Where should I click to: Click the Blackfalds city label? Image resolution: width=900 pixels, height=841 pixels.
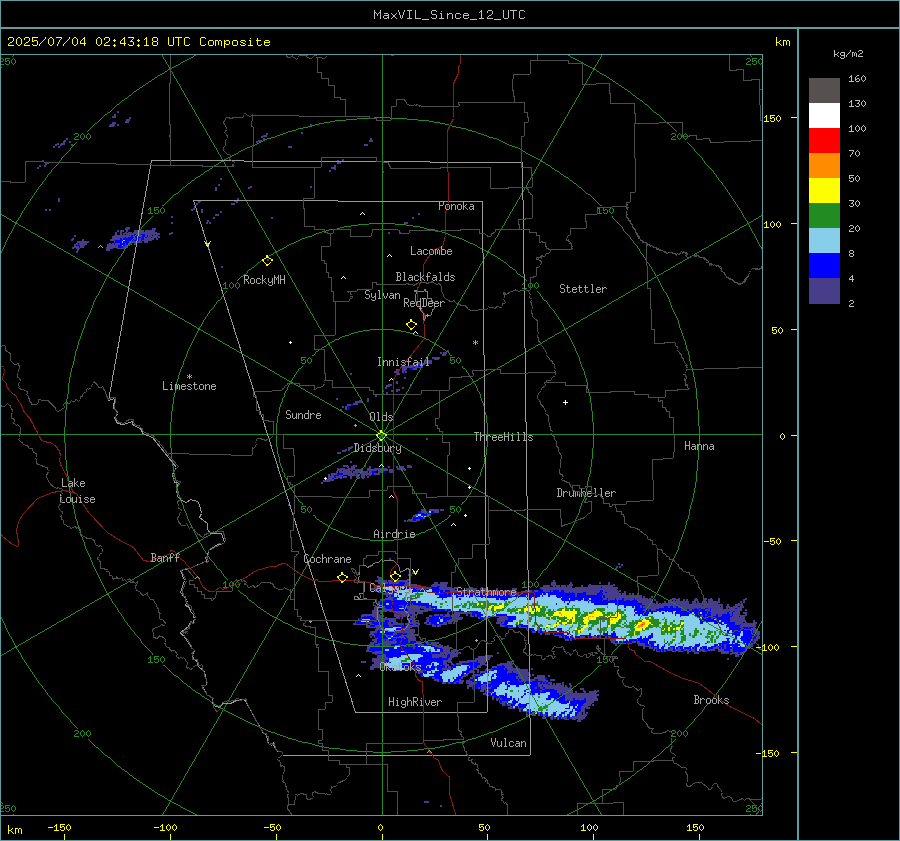(x=425, y=277)
